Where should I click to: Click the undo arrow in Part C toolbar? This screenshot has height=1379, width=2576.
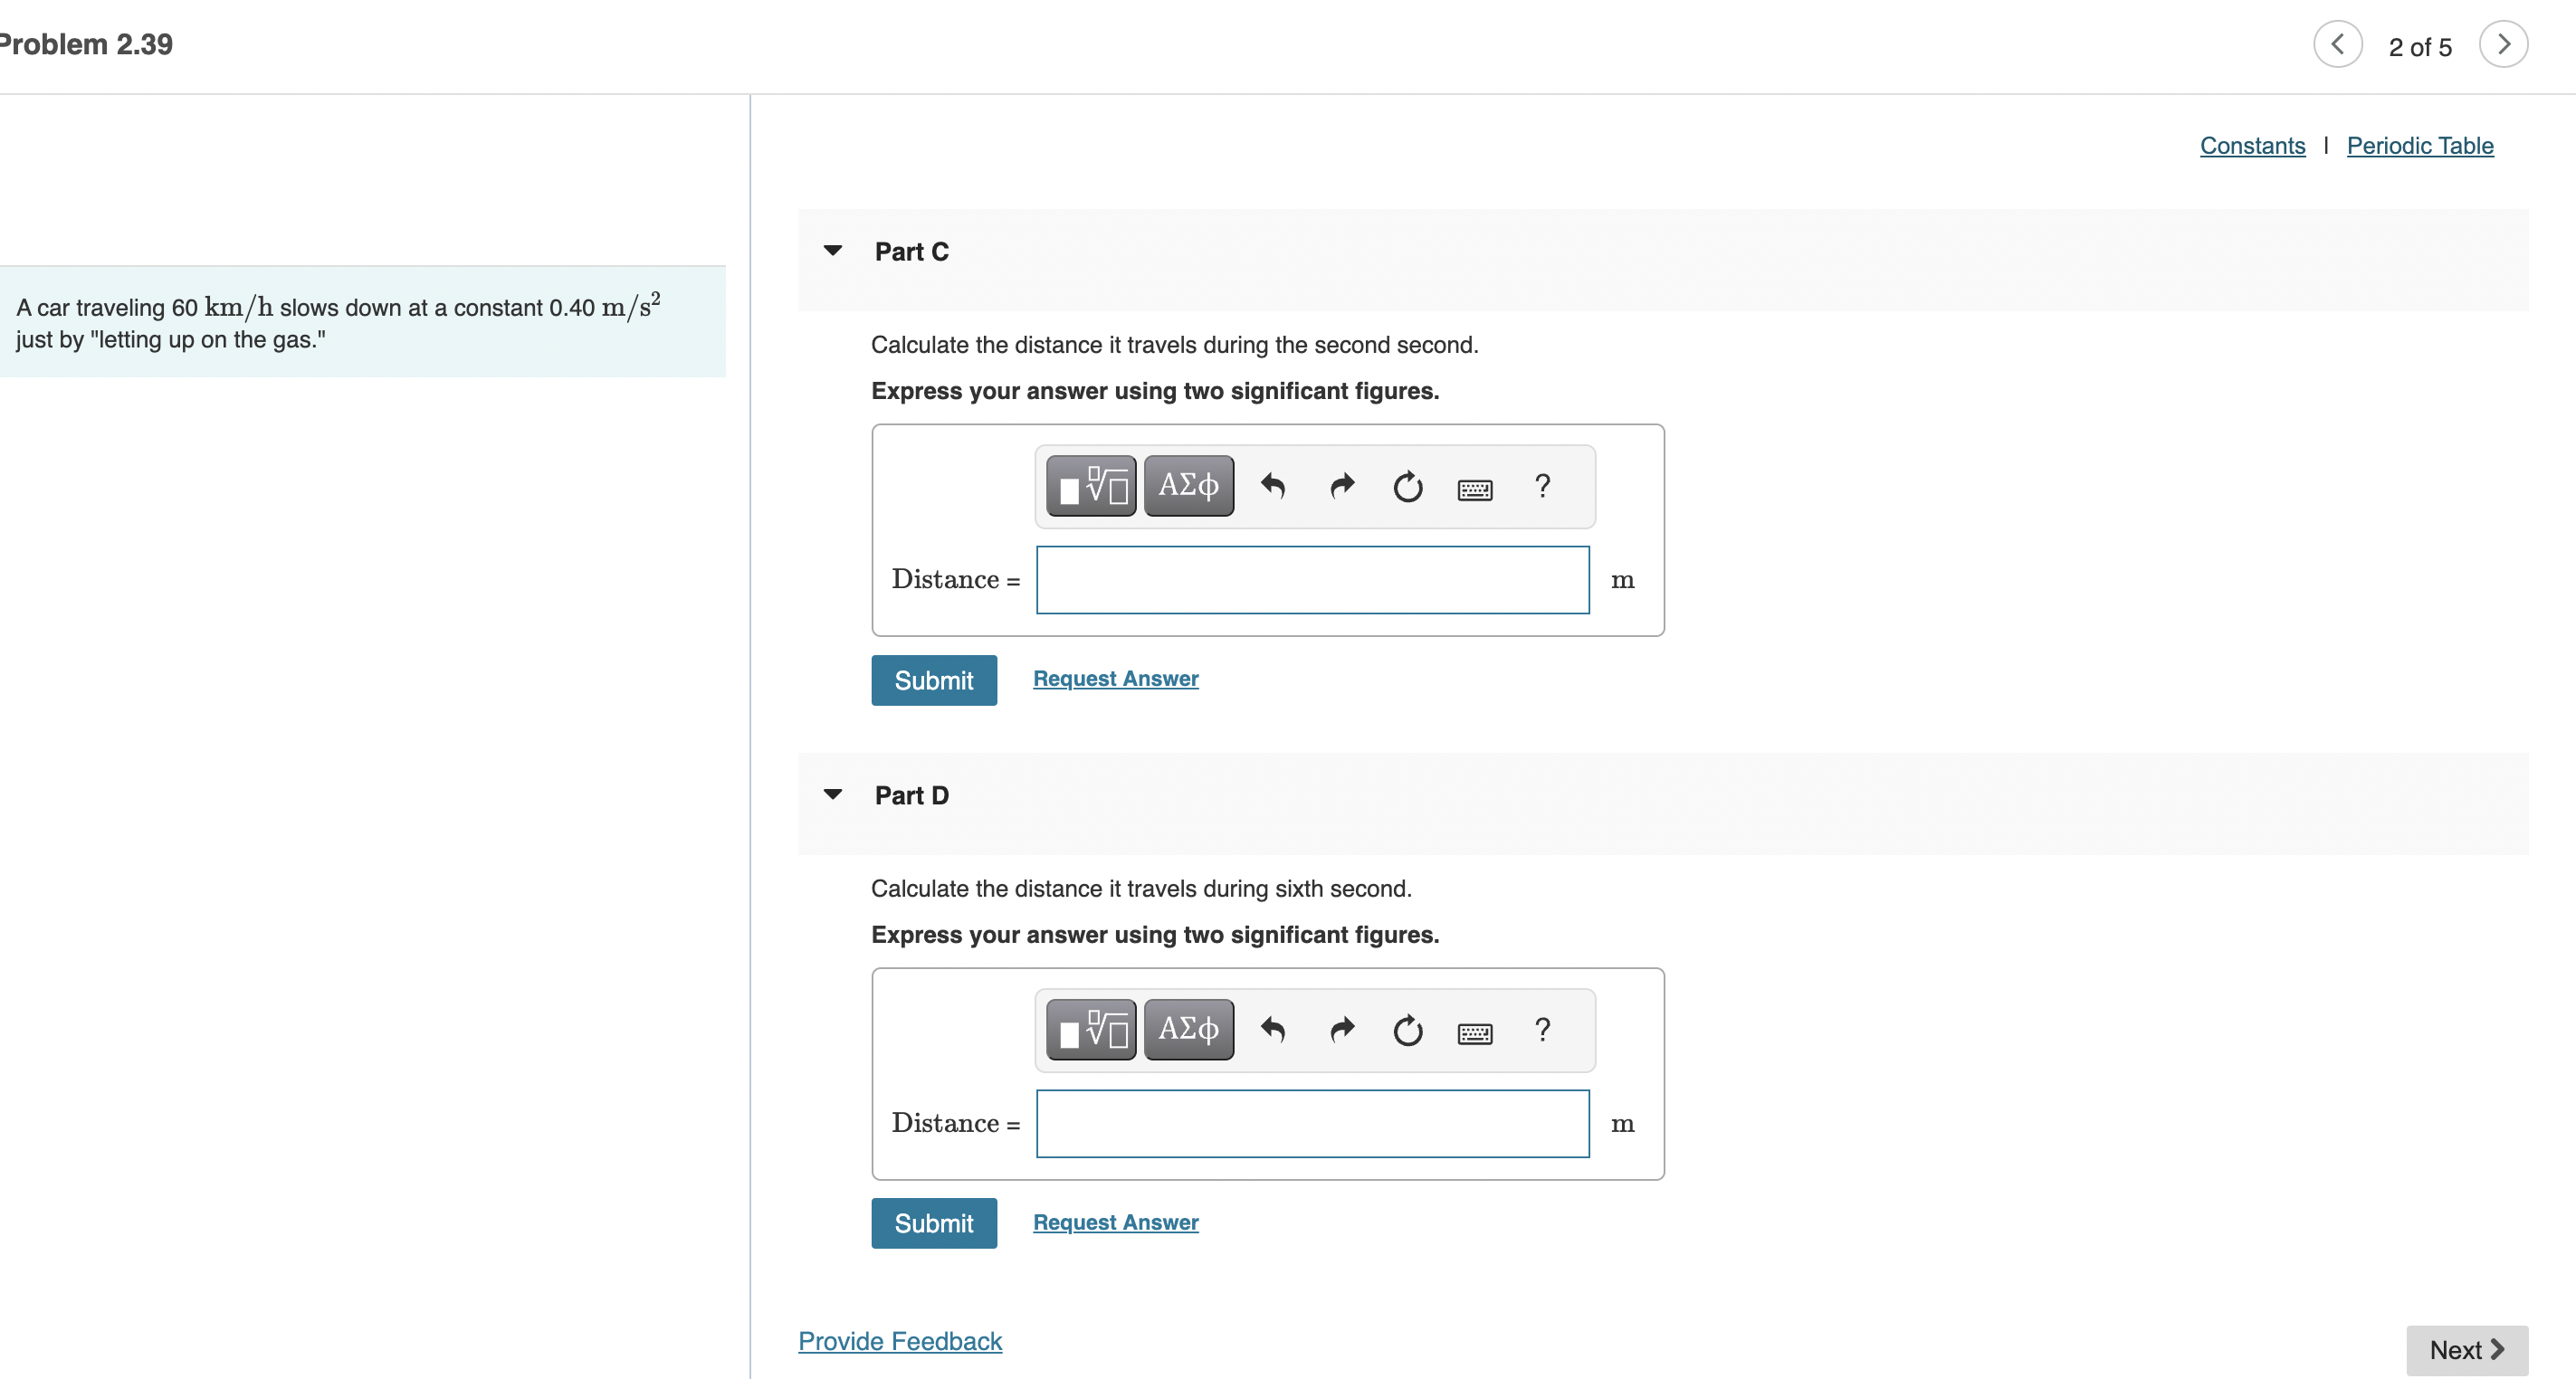pyautogui.click(x=1272, y=486)
